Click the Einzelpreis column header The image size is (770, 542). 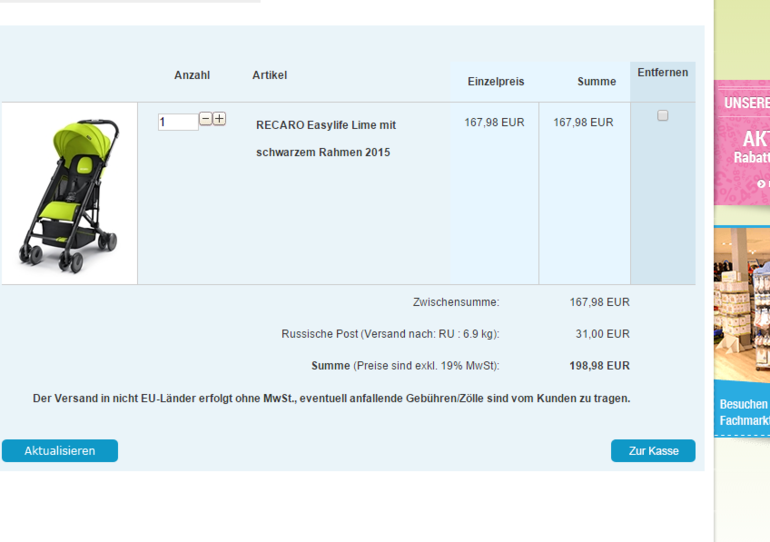pyautogui.click(x=495, y=81)
